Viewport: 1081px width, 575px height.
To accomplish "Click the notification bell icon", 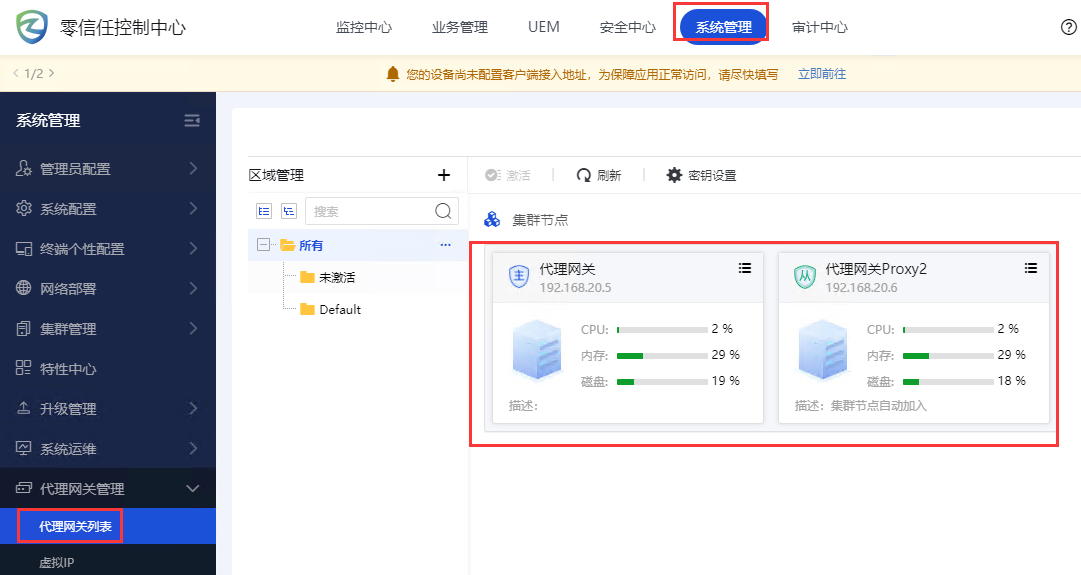I will pyautogui.click(x=393, y=74).
